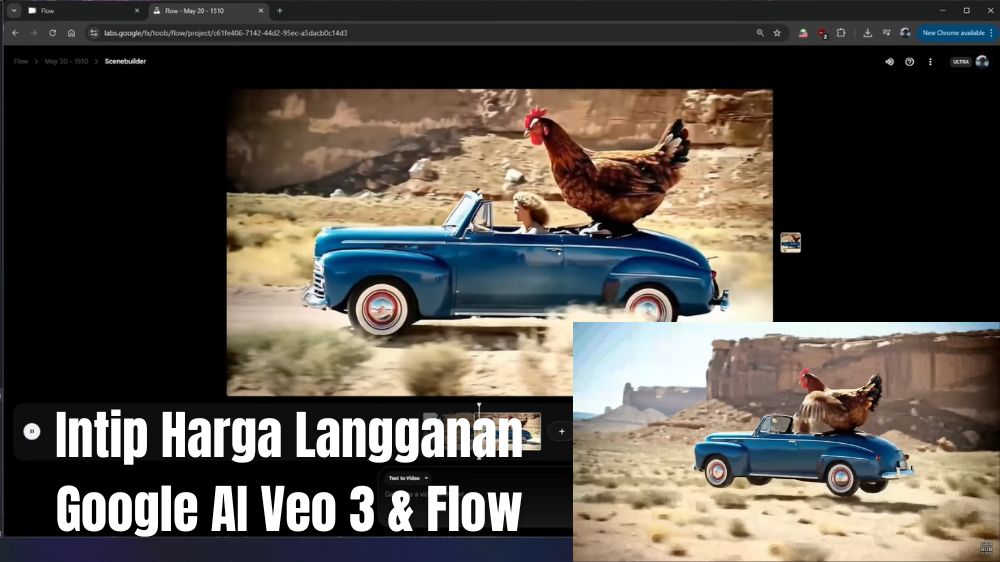The height and width of the screenshot is (562, 1000).
Task: Pause the scene playback
Action: coord(32,431)
